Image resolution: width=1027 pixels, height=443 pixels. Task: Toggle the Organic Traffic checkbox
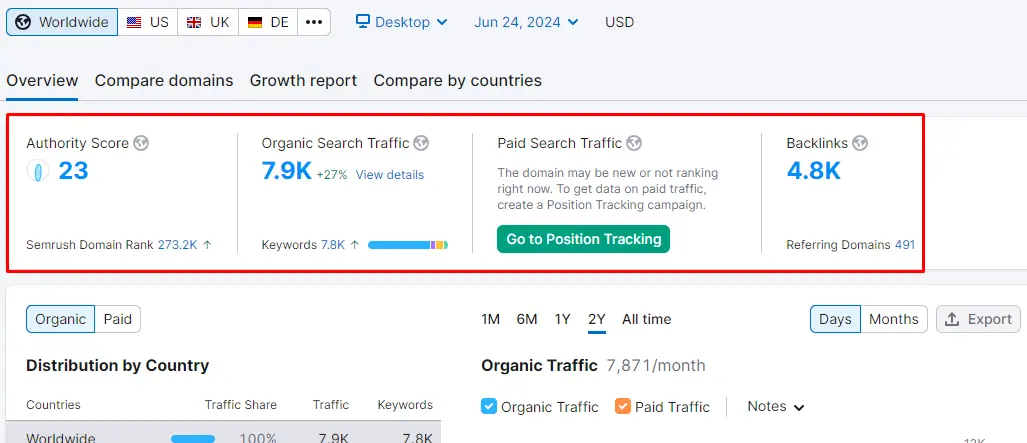point(489,406)
